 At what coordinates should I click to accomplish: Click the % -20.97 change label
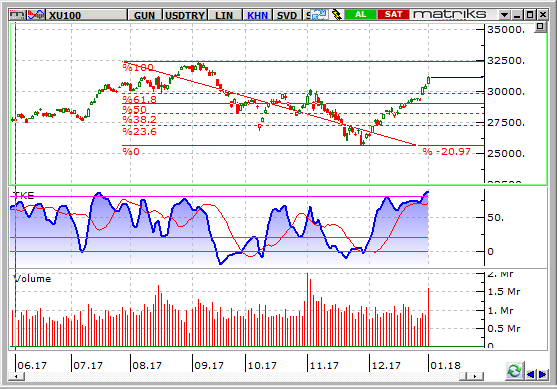pos(446,152)
